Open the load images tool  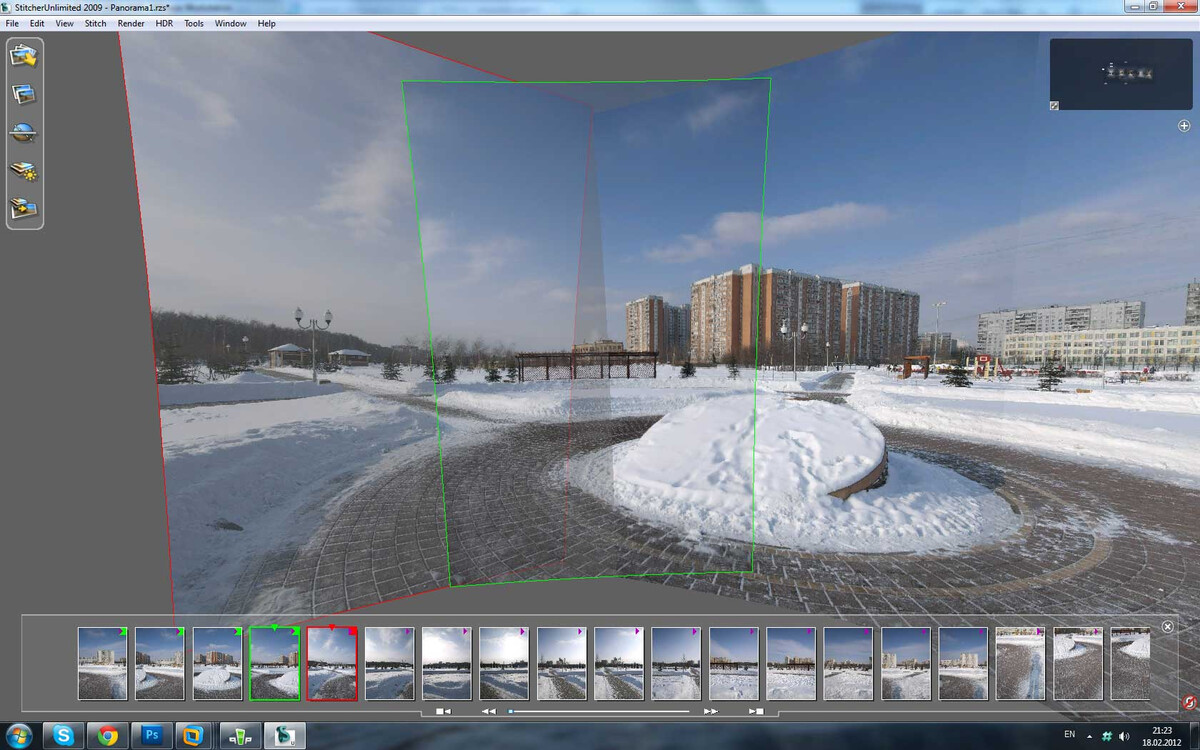click(x=24, y=56)
